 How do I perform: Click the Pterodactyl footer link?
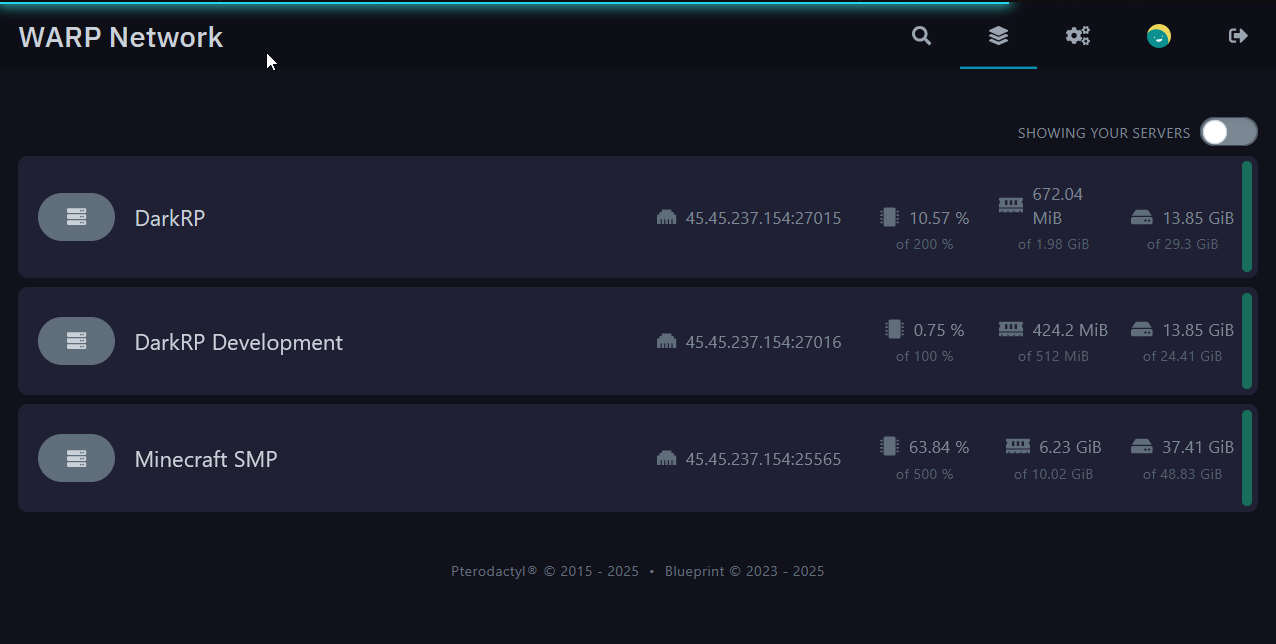click(494, 572)
